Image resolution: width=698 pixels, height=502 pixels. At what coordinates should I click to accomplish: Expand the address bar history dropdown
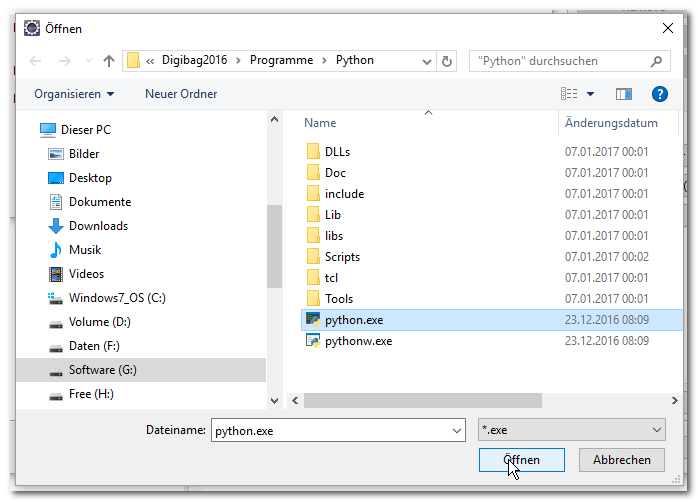[426, 61]
